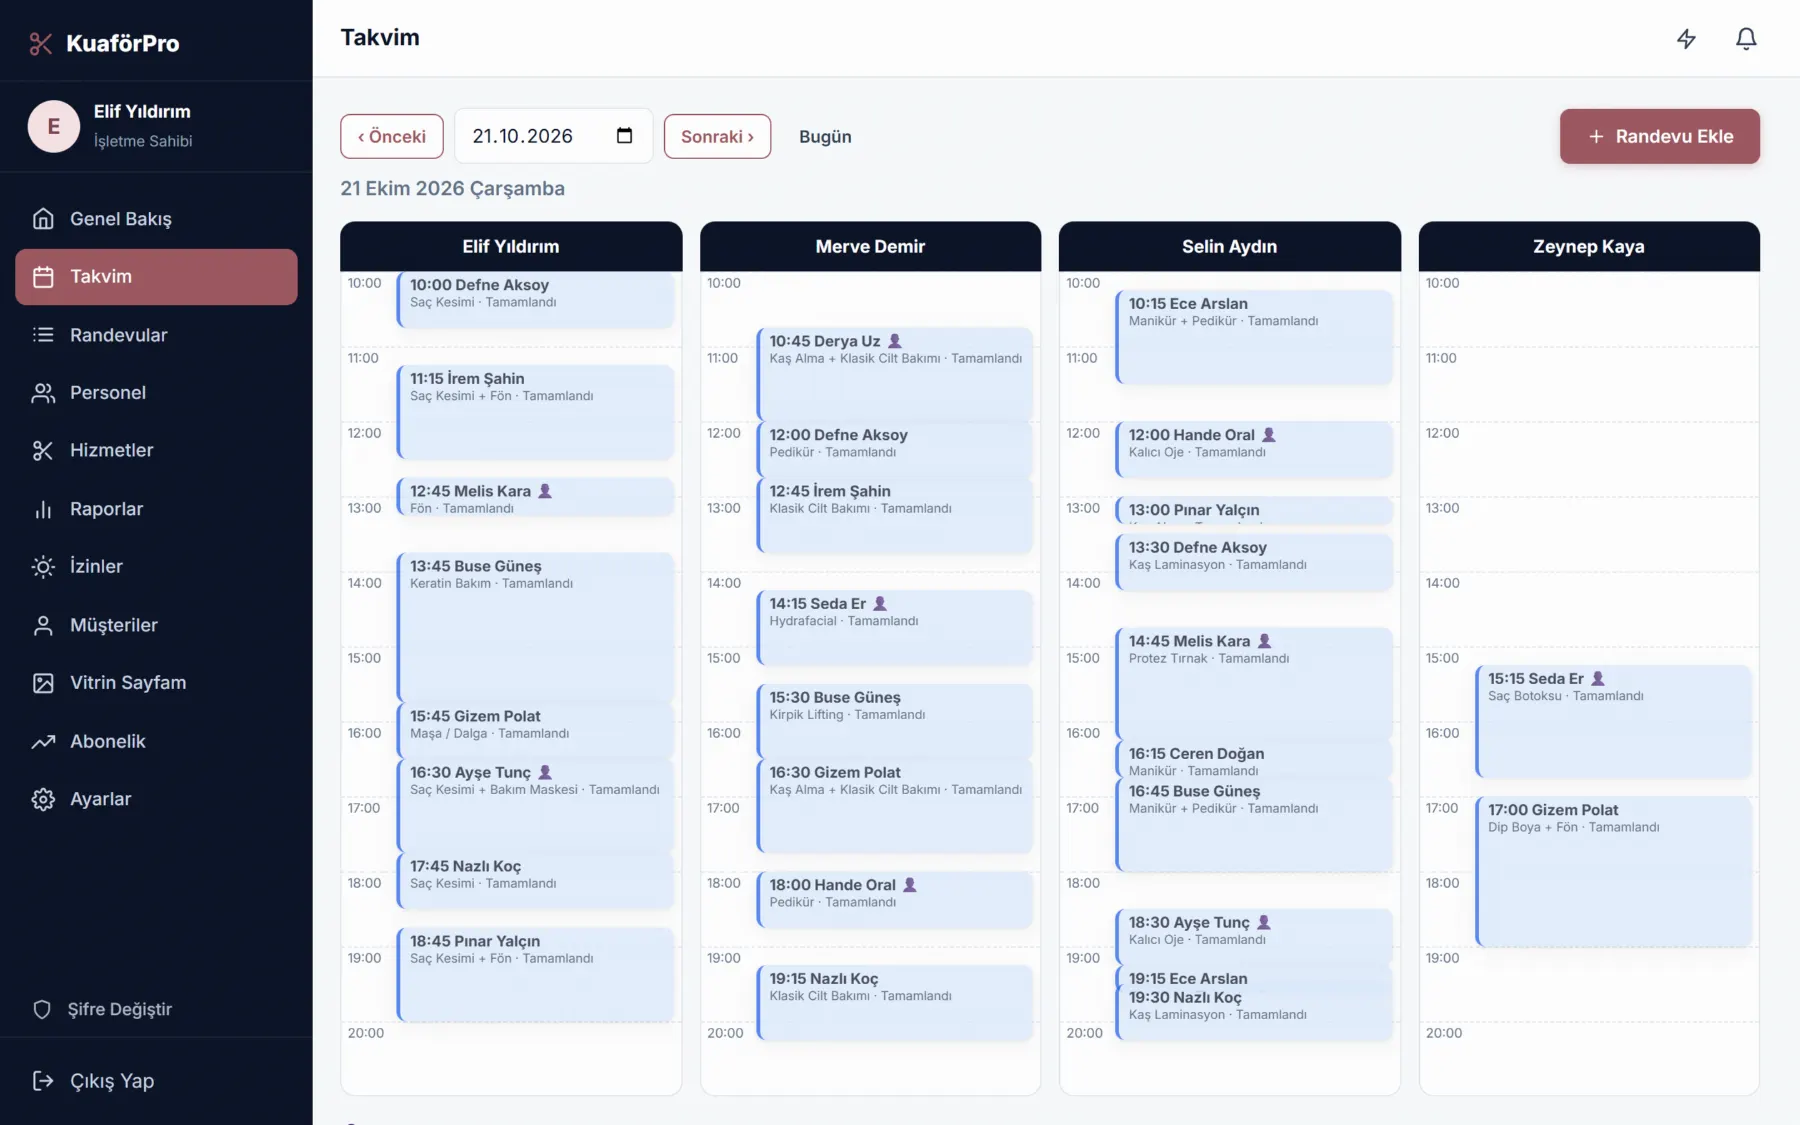Click the 21.10.2026 date input field
The height and width of the screenshot is (1125, 1800).
[x=553, y=136]
